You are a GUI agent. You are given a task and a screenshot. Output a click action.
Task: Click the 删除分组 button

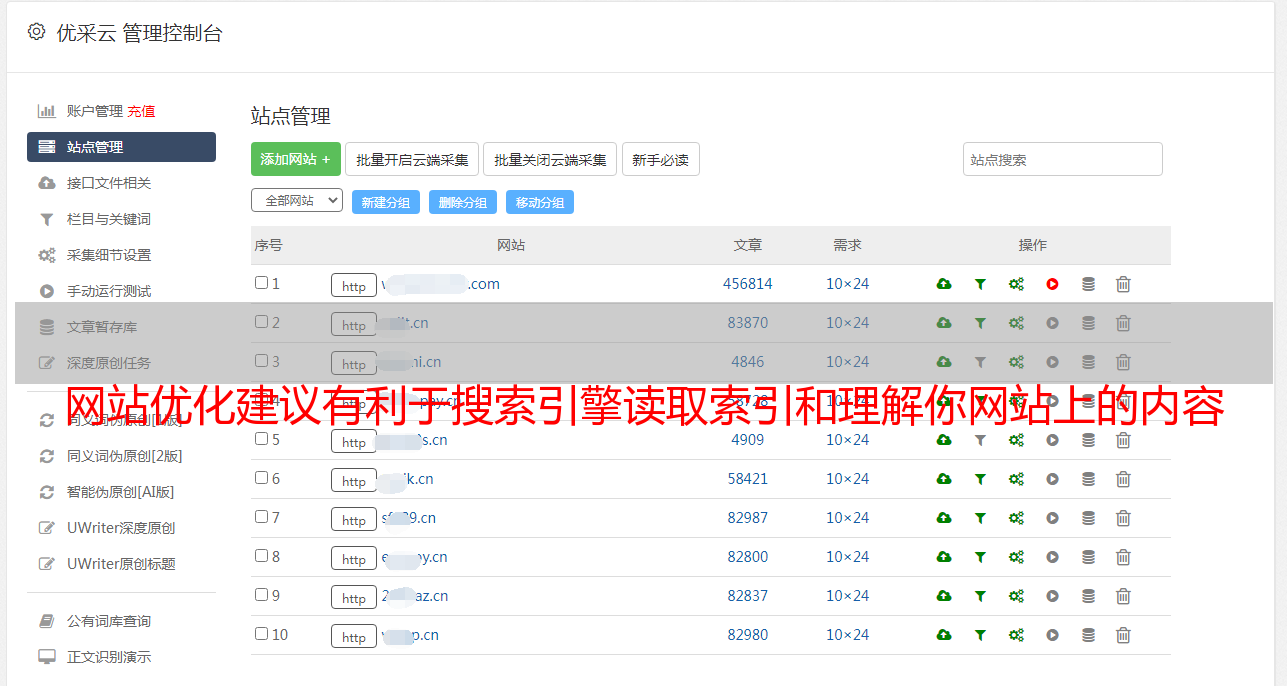(x=463, y=202)
